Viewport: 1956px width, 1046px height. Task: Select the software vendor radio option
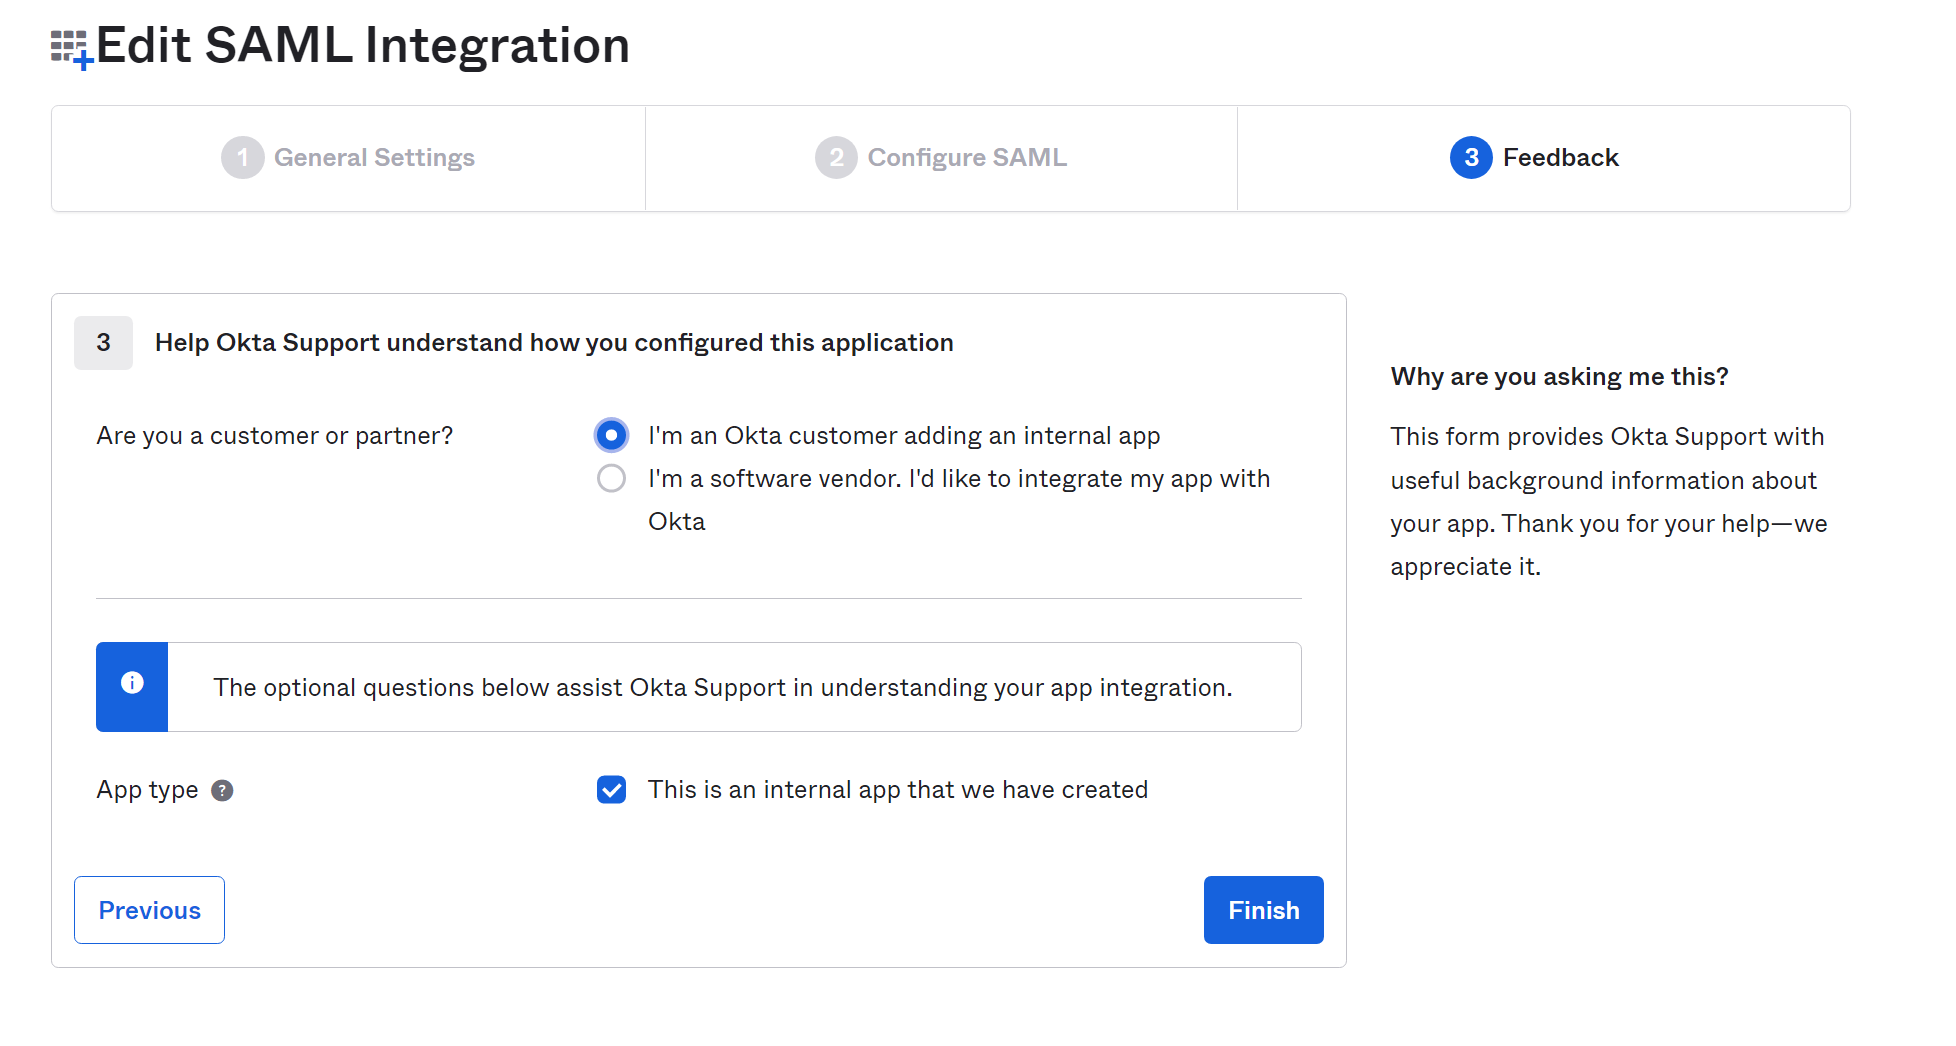click(x=611, y=478)
